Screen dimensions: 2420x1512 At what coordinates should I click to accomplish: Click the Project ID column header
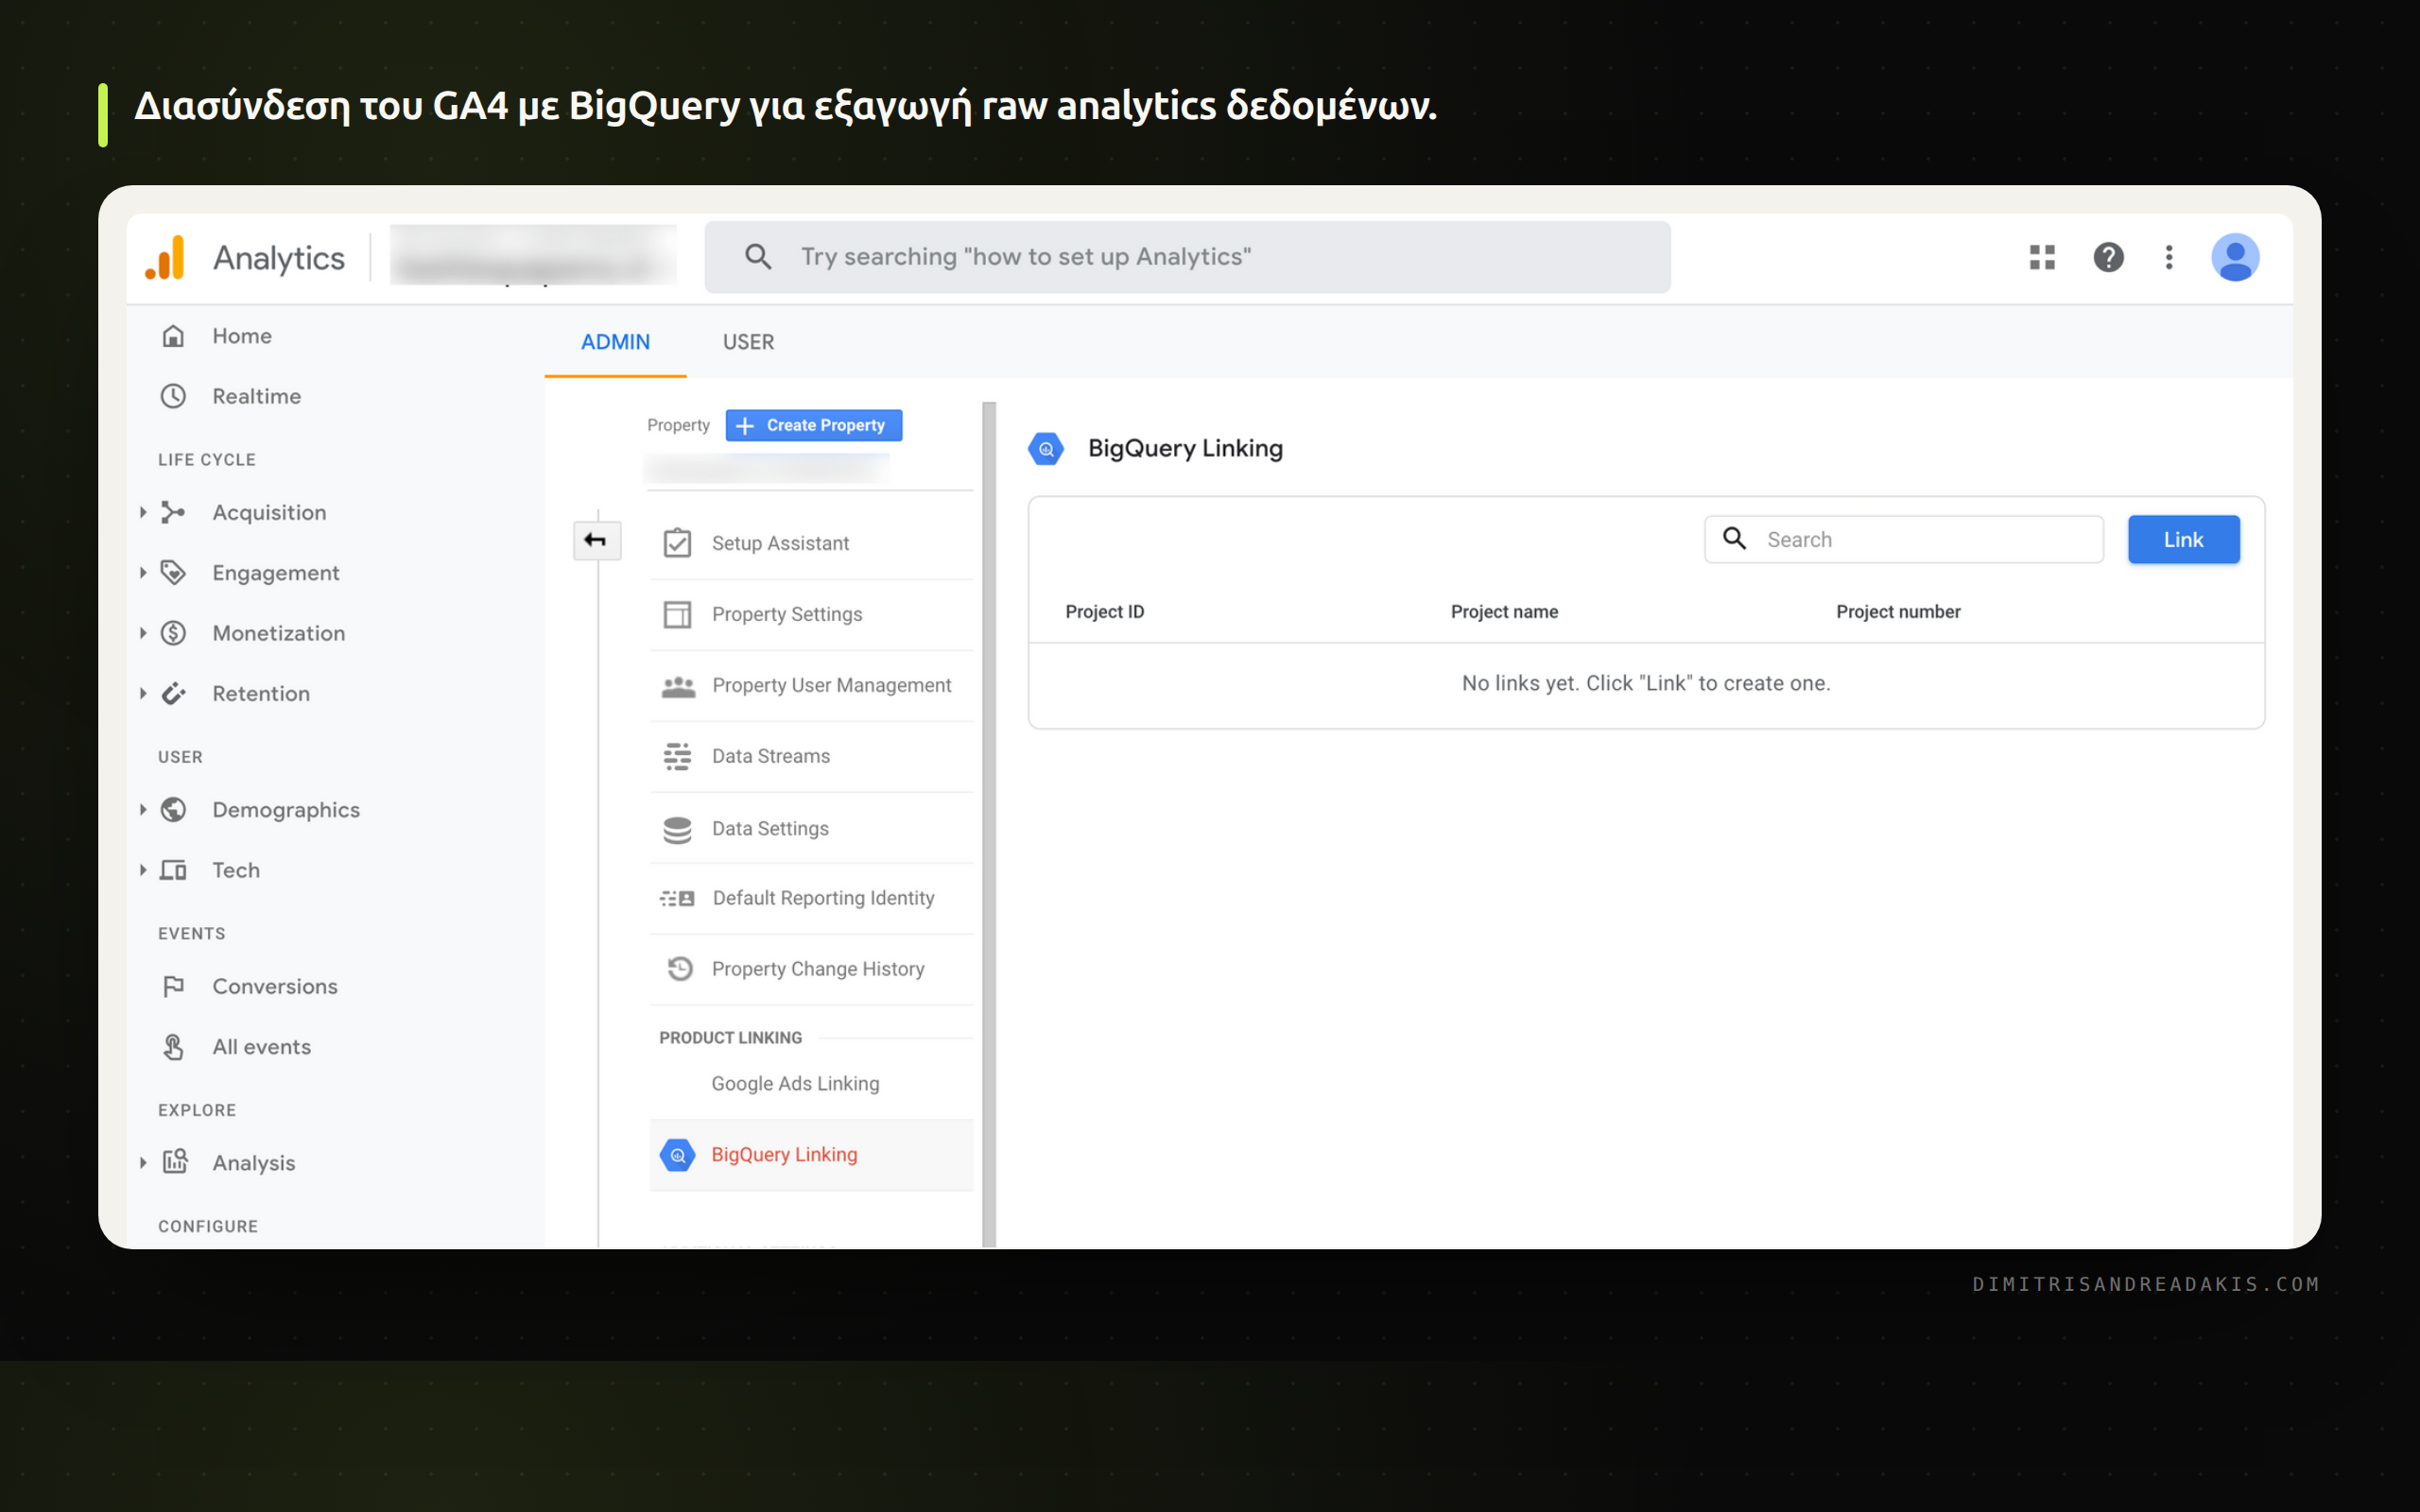1104,612
